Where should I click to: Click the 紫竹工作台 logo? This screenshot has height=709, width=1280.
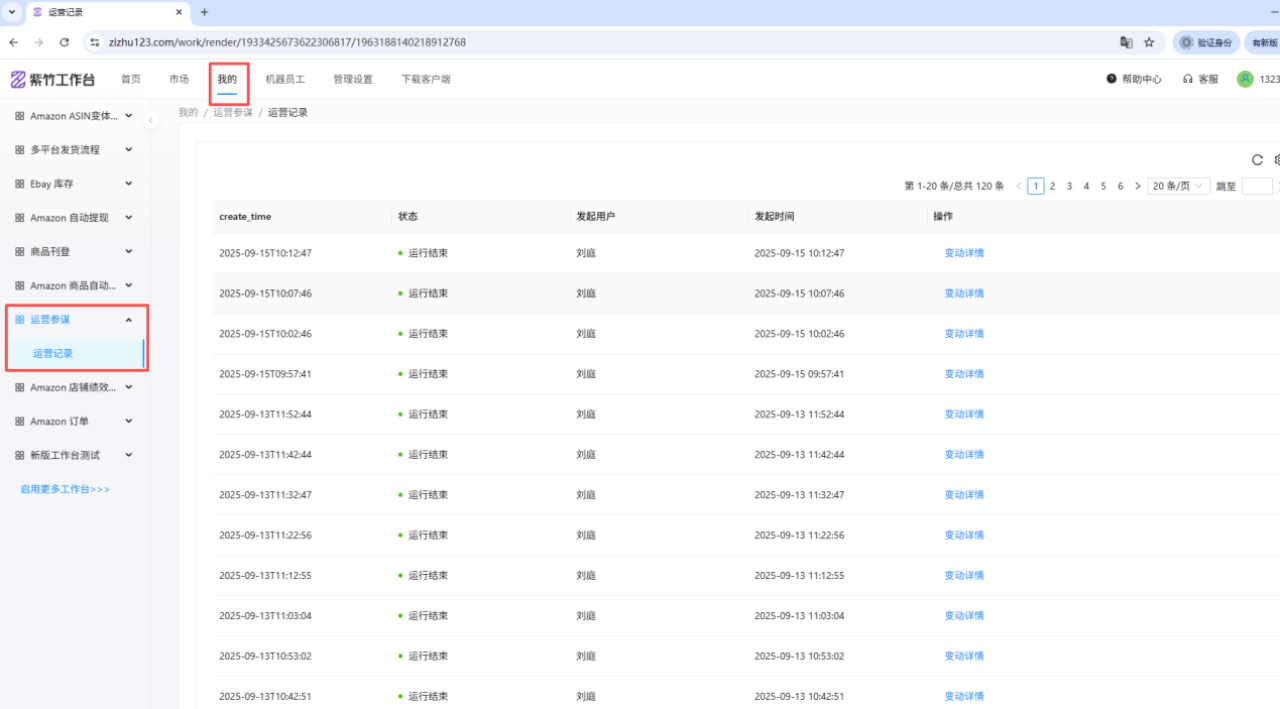[x=53, y=80]
